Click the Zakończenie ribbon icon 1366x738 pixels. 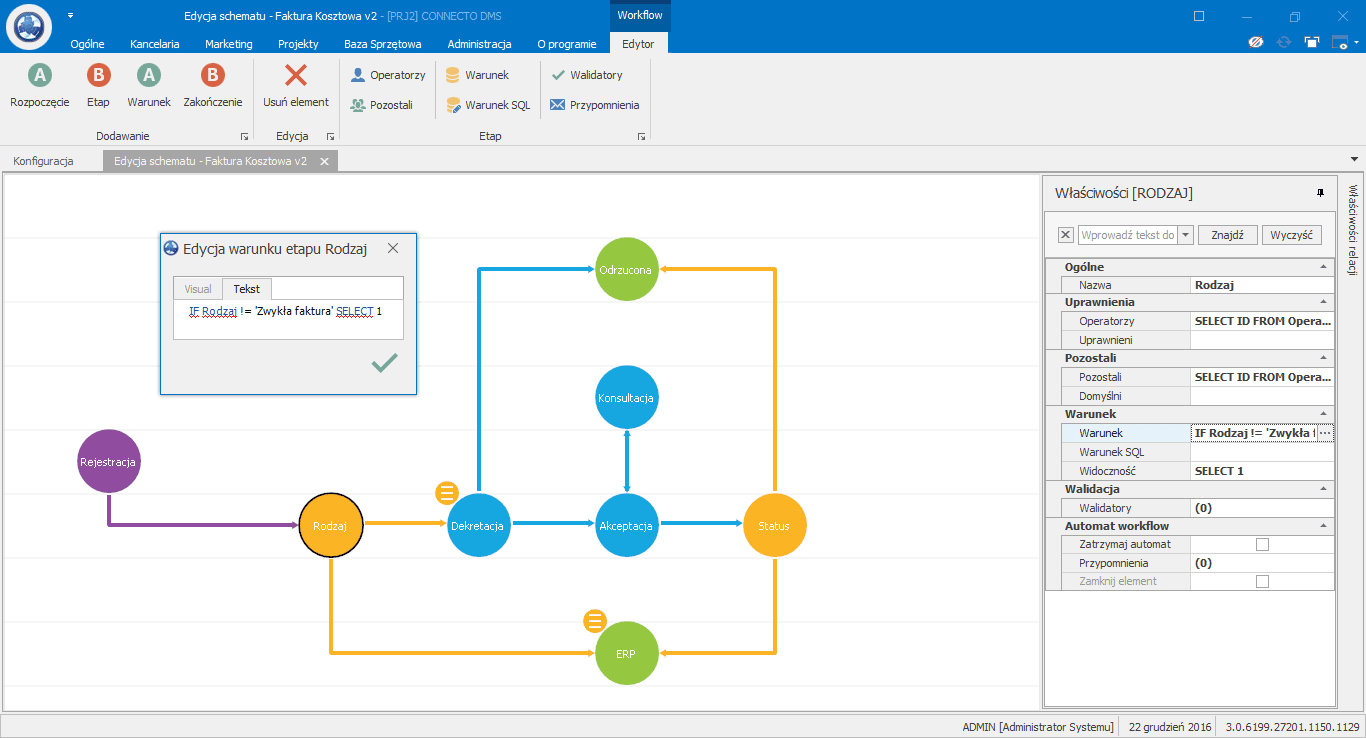(x=212, y=76)
